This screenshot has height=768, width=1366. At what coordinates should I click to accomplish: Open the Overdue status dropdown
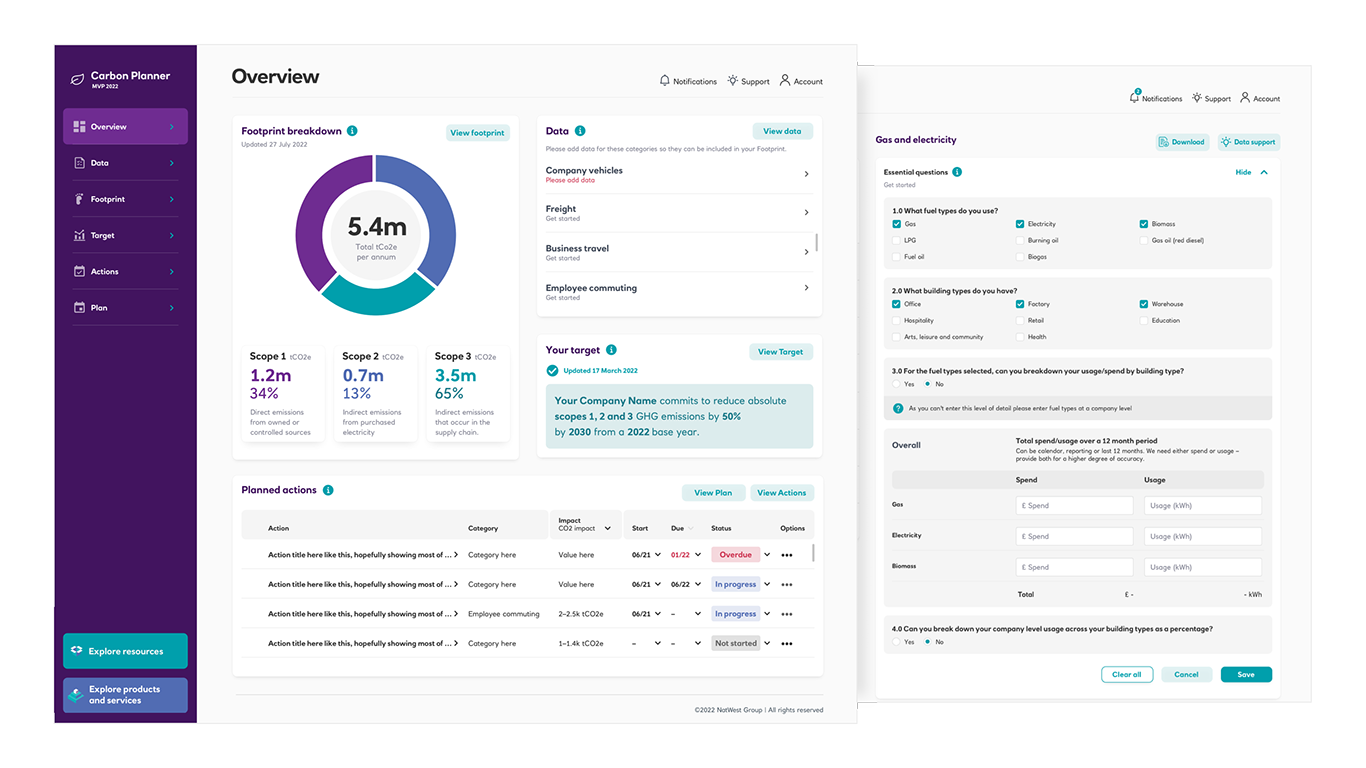[x=767, y=555]
